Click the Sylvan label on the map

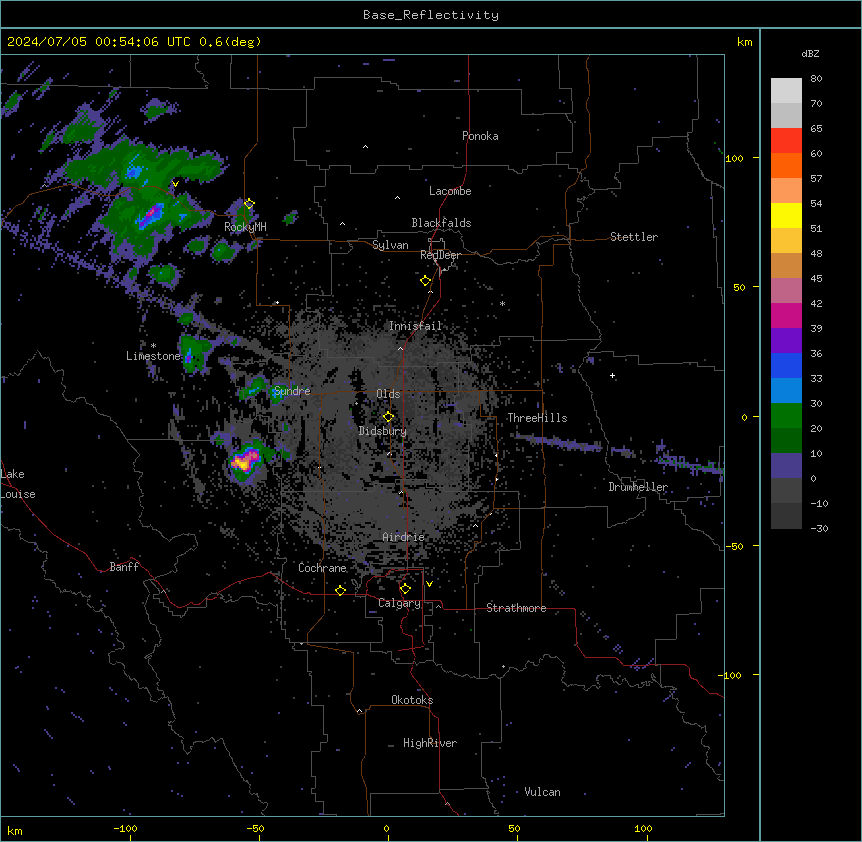(390, 245)
